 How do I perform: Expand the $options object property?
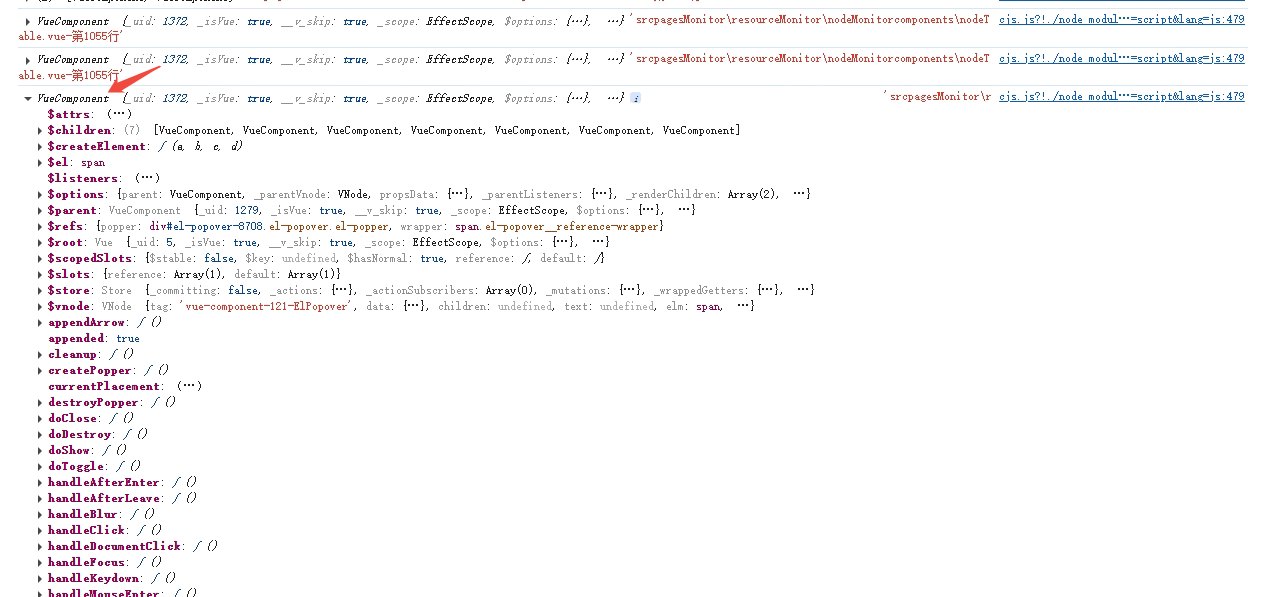[40, 194]
